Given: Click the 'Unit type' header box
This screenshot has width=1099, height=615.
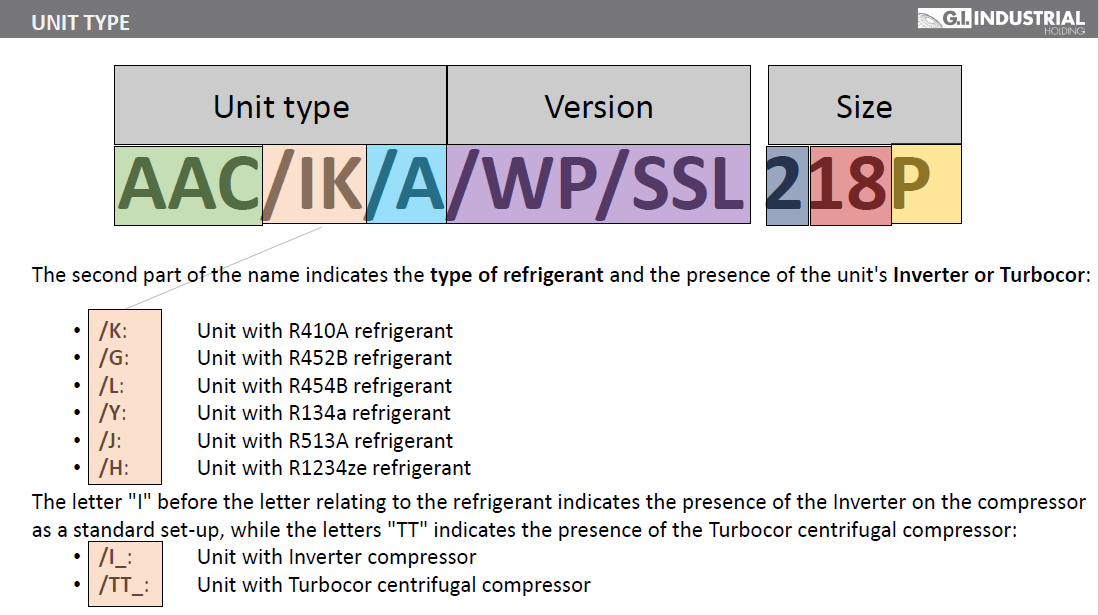Looking at the screenshot, I should pyautogui.click(x=280, y=105).
